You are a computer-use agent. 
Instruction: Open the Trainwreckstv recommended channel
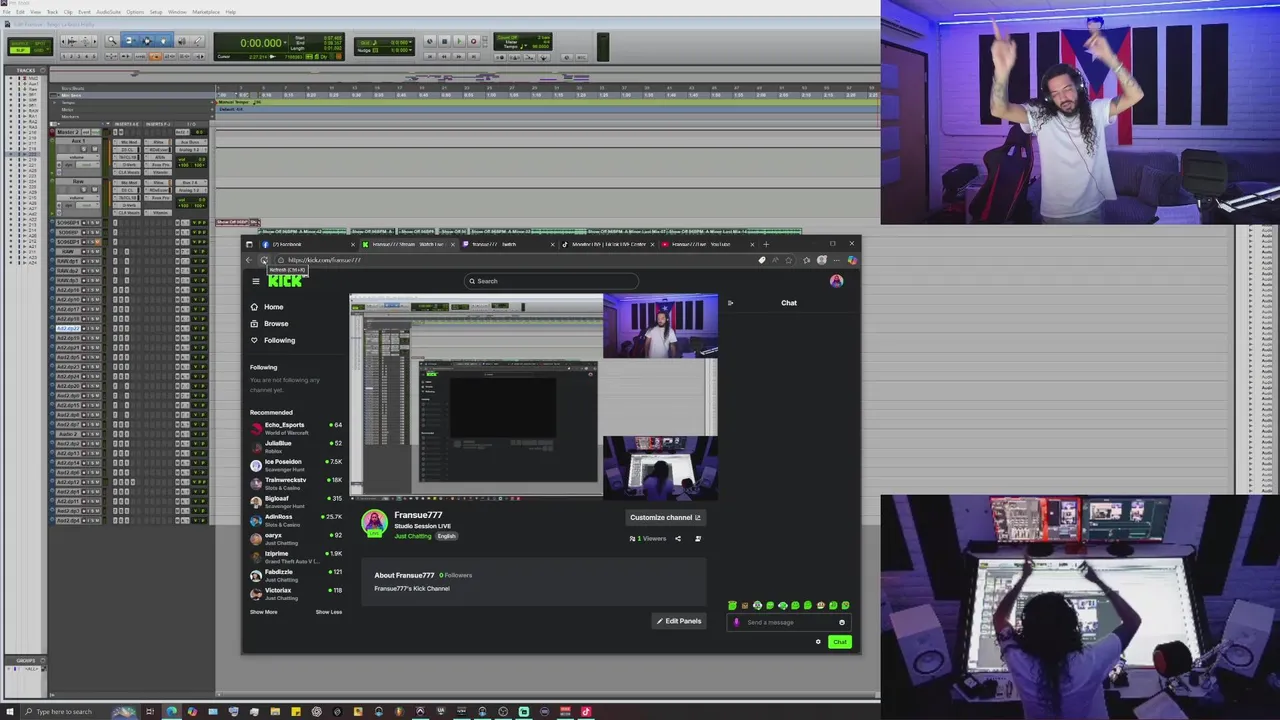click(295, 484)
